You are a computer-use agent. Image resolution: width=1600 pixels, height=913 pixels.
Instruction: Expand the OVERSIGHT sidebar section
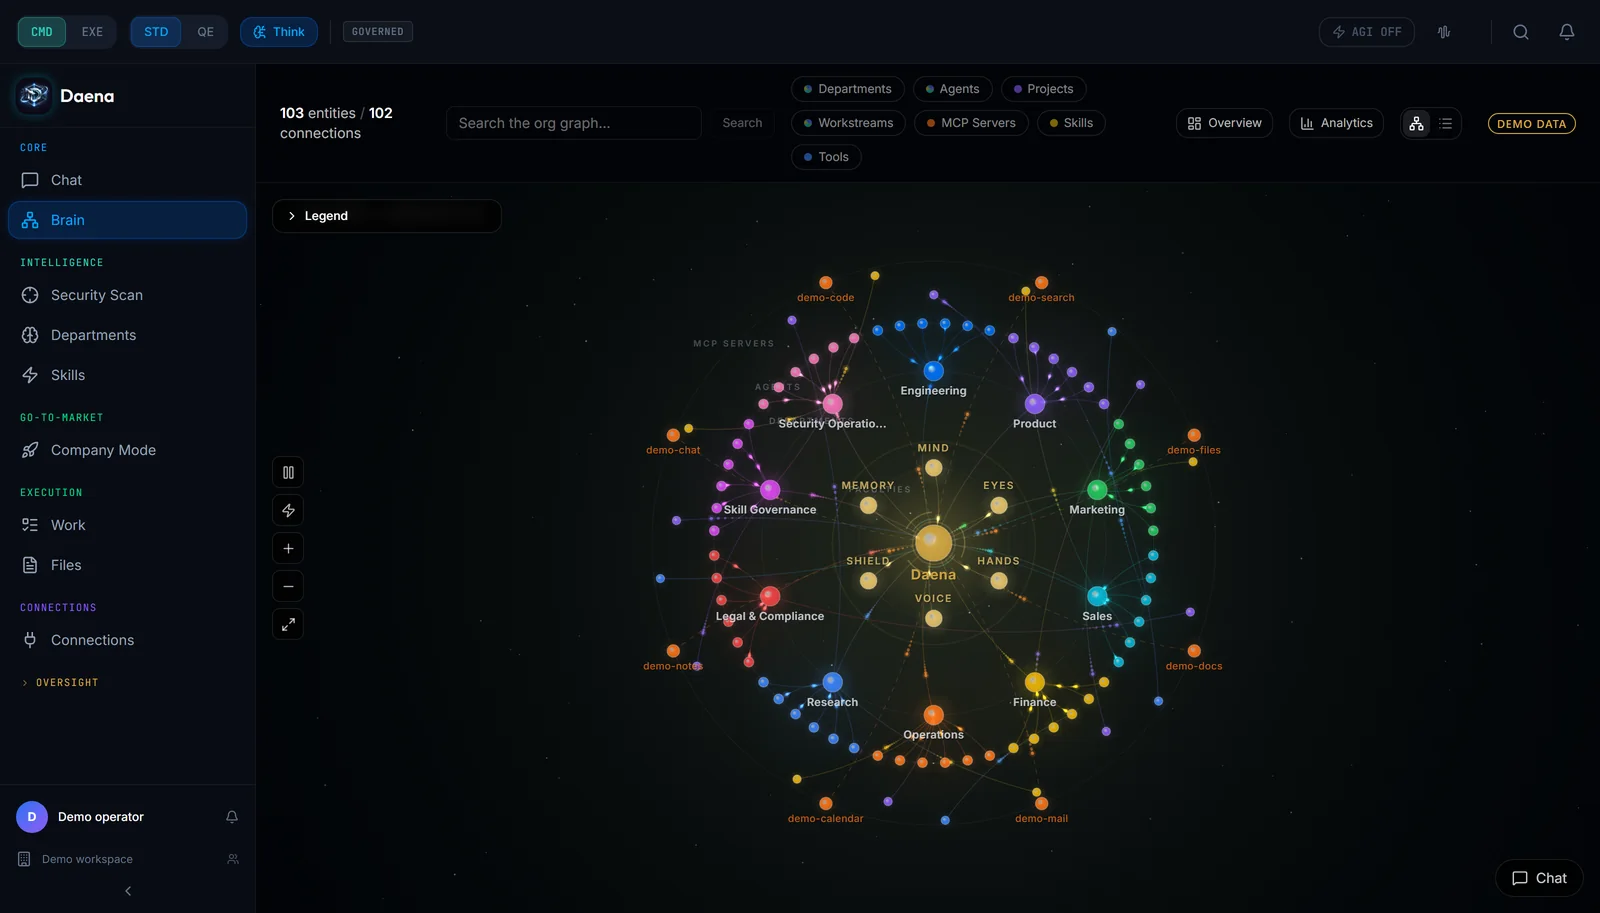click(60, 683)
